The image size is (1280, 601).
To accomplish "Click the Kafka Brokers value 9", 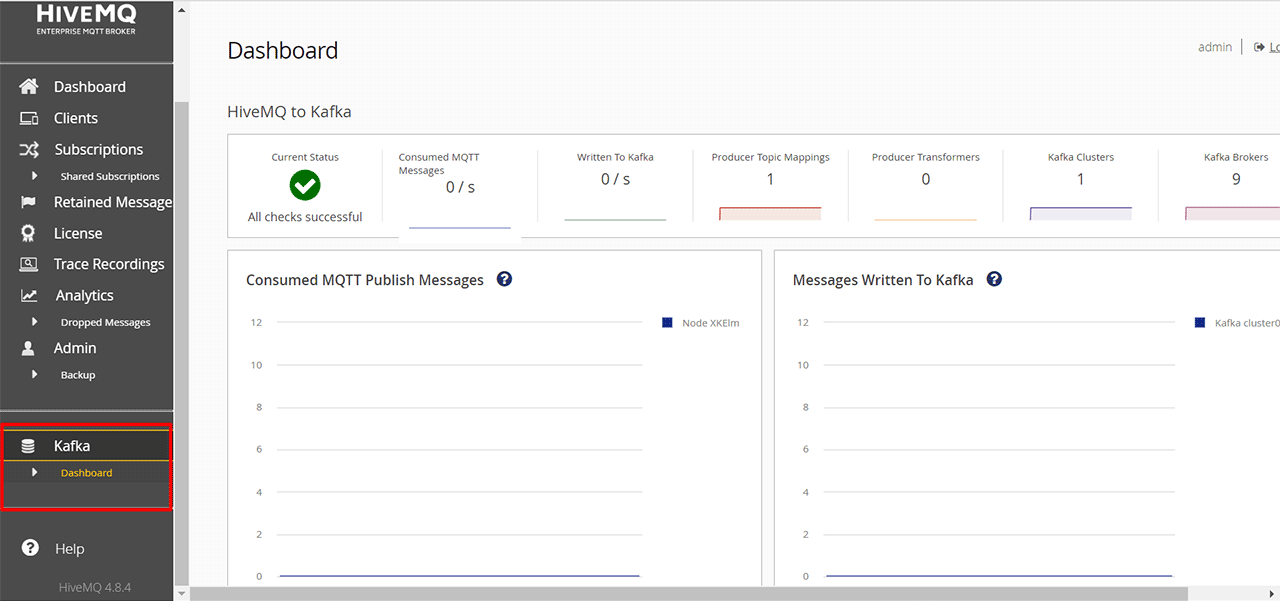I will coord(1236,179).
